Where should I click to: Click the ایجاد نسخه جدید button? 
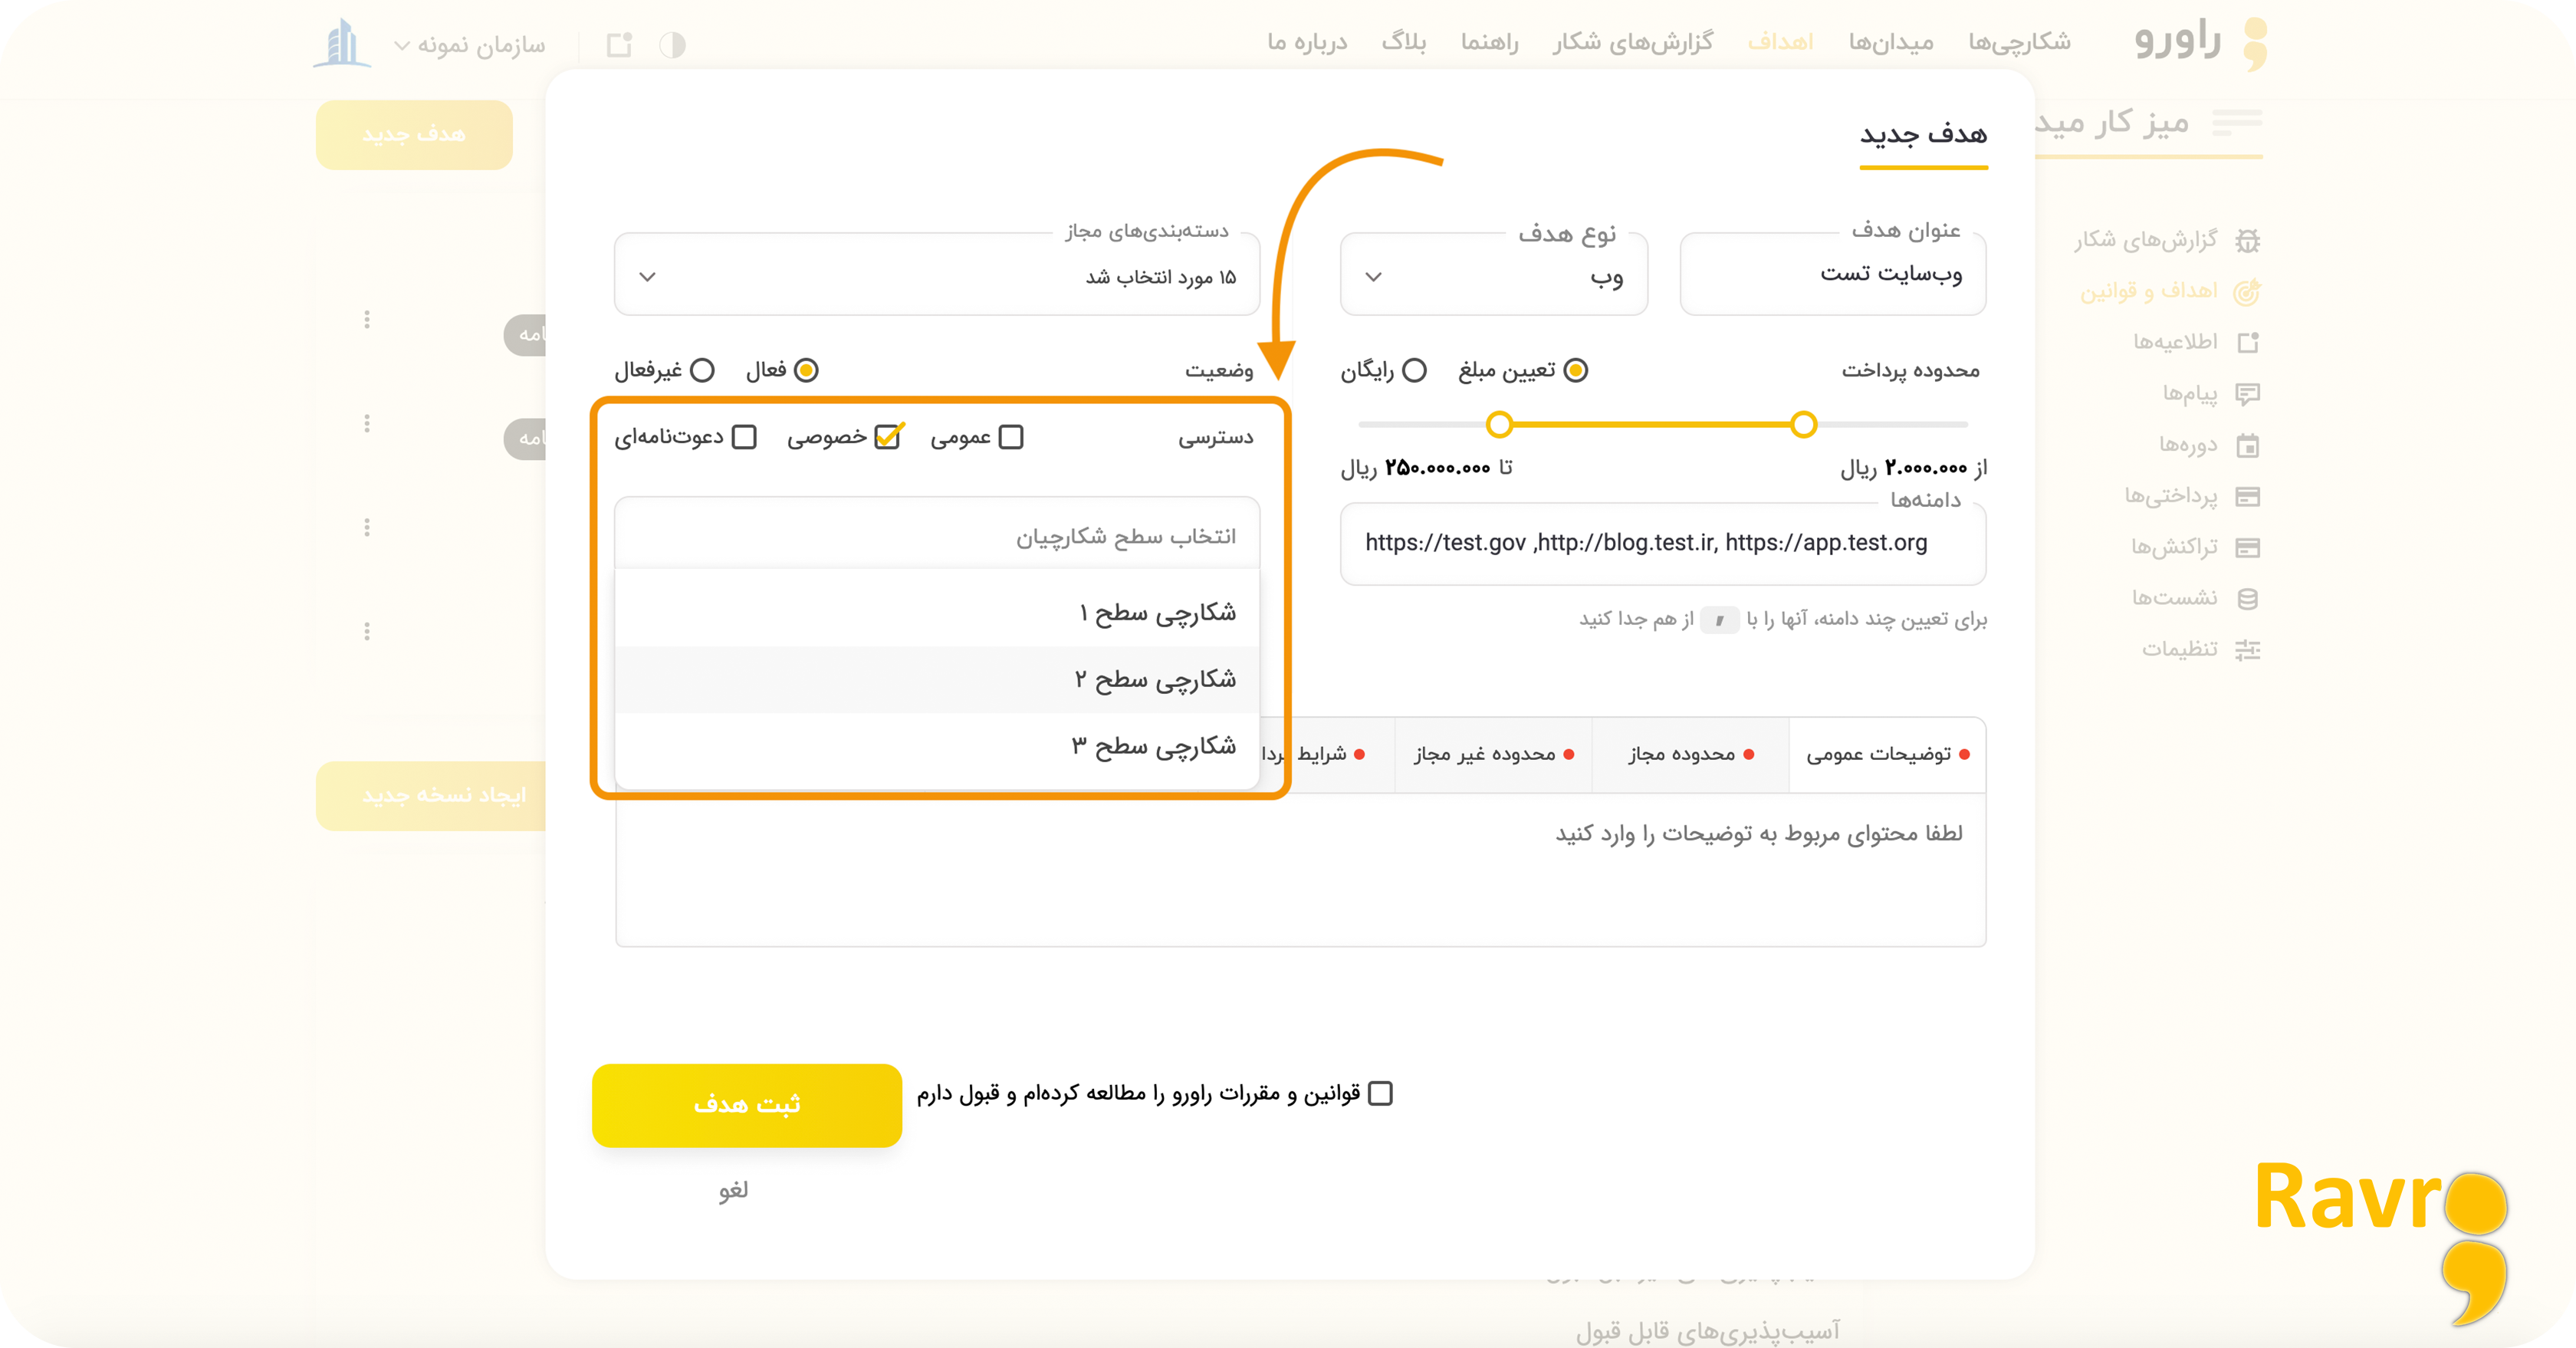pos(431,795)
